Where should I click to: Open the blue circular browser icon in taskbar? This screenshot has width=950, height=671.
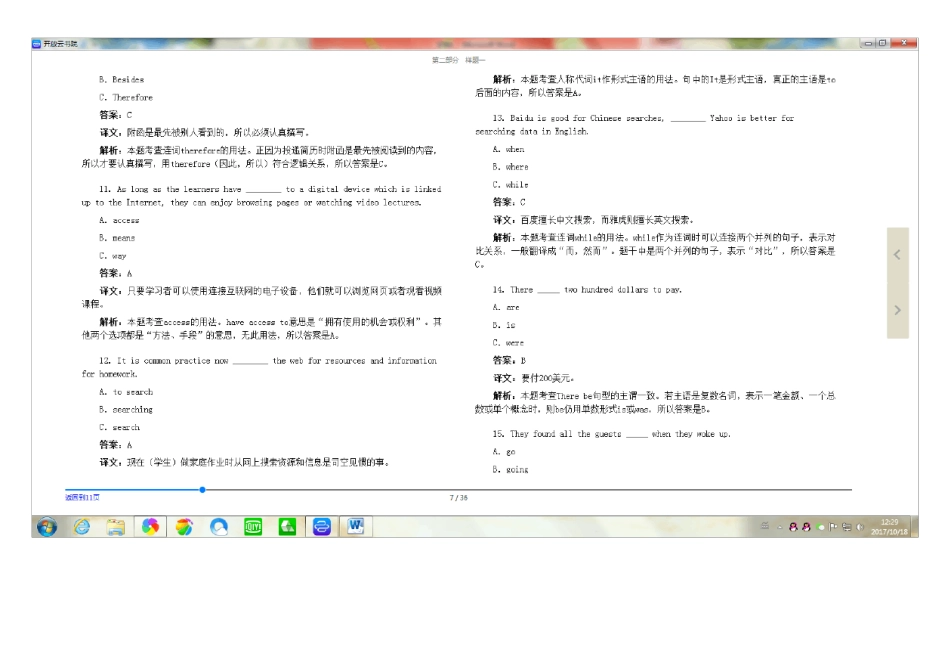(x=219, y=527)
